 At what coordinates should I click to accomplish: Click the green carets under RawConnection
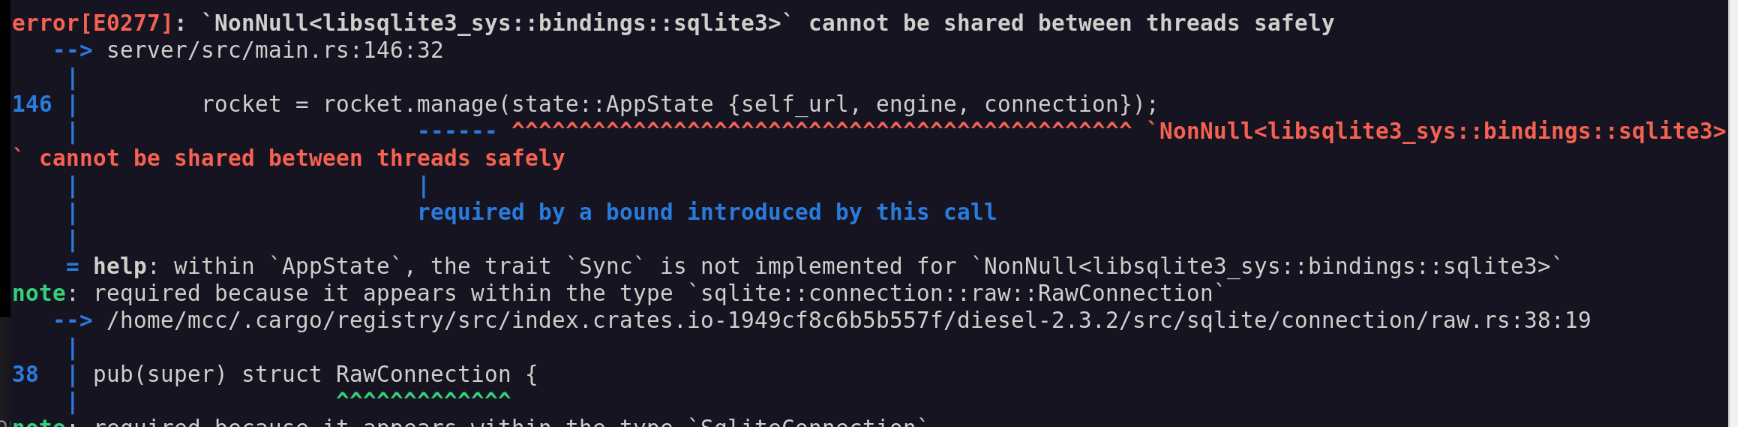[423, 398]
